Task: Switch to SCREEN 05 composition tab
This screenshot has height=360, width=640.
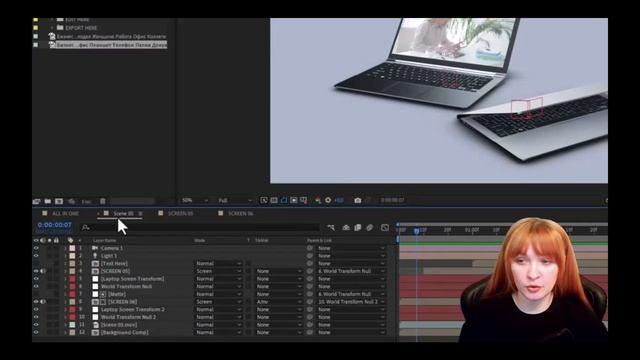Action: click(180, 213)
